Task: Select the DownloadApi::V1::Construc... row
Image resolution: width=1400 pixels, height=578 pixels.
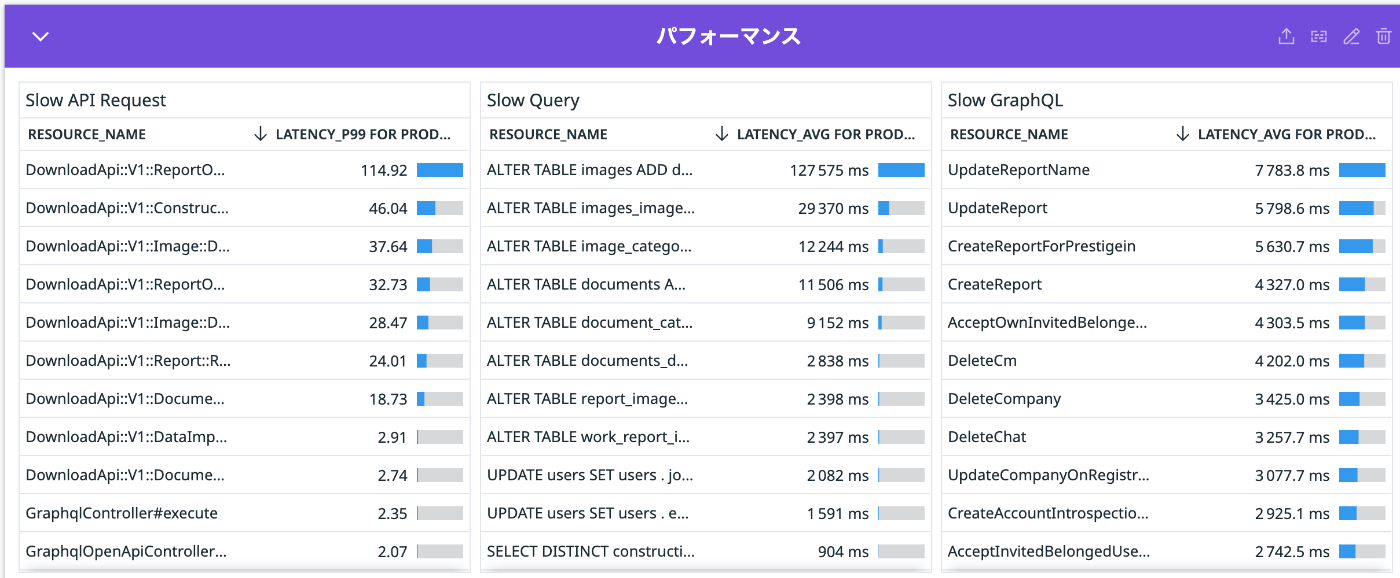Action: (x=245, y=208)
